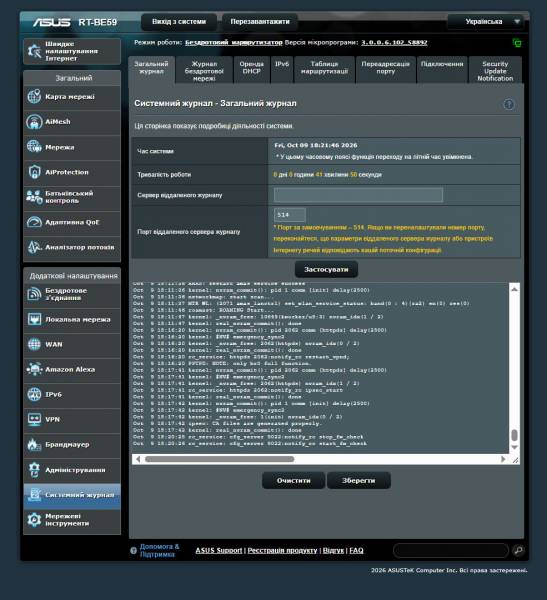Switch to IPv6 log tab
This screenshot has width=547, height=600.
coord(282,70)
